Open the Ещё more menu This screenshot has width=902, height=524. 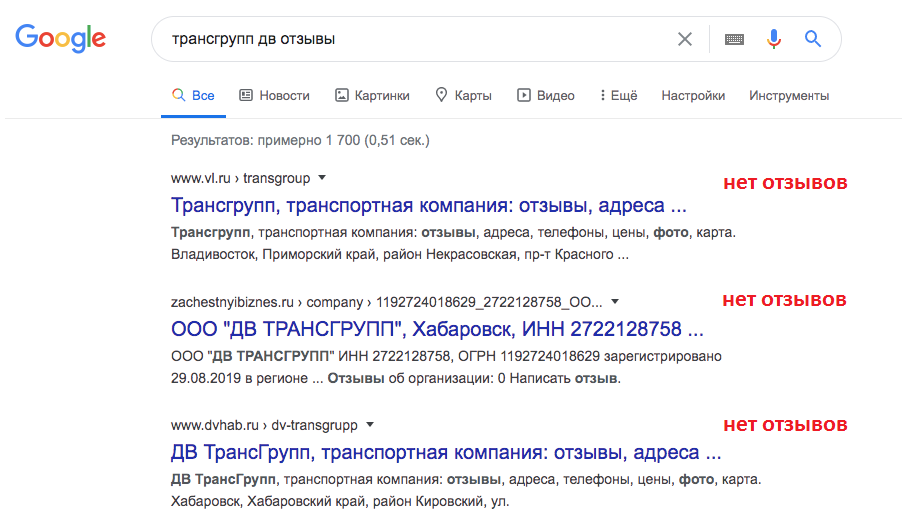[x=618, y=95]
